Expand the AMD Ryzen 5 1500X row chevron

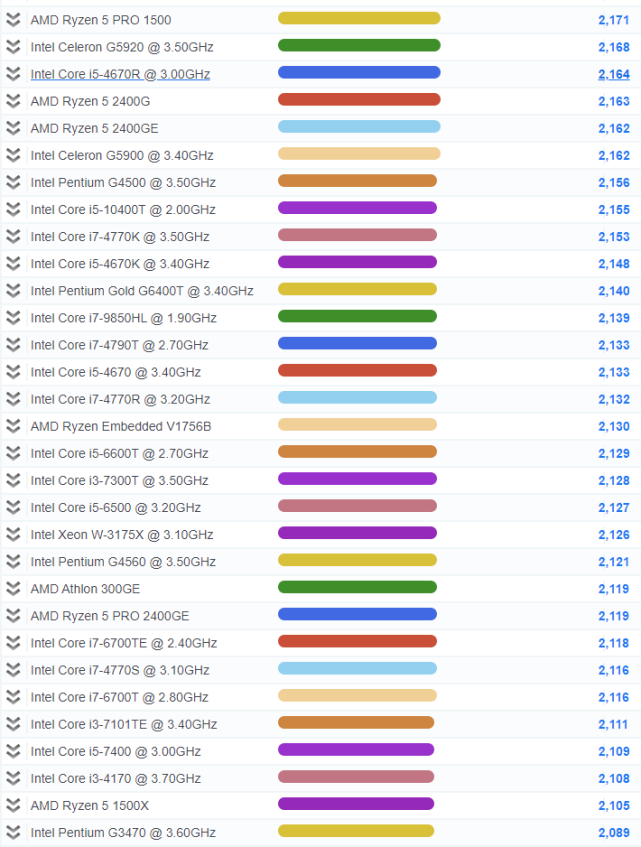(13, 805)
